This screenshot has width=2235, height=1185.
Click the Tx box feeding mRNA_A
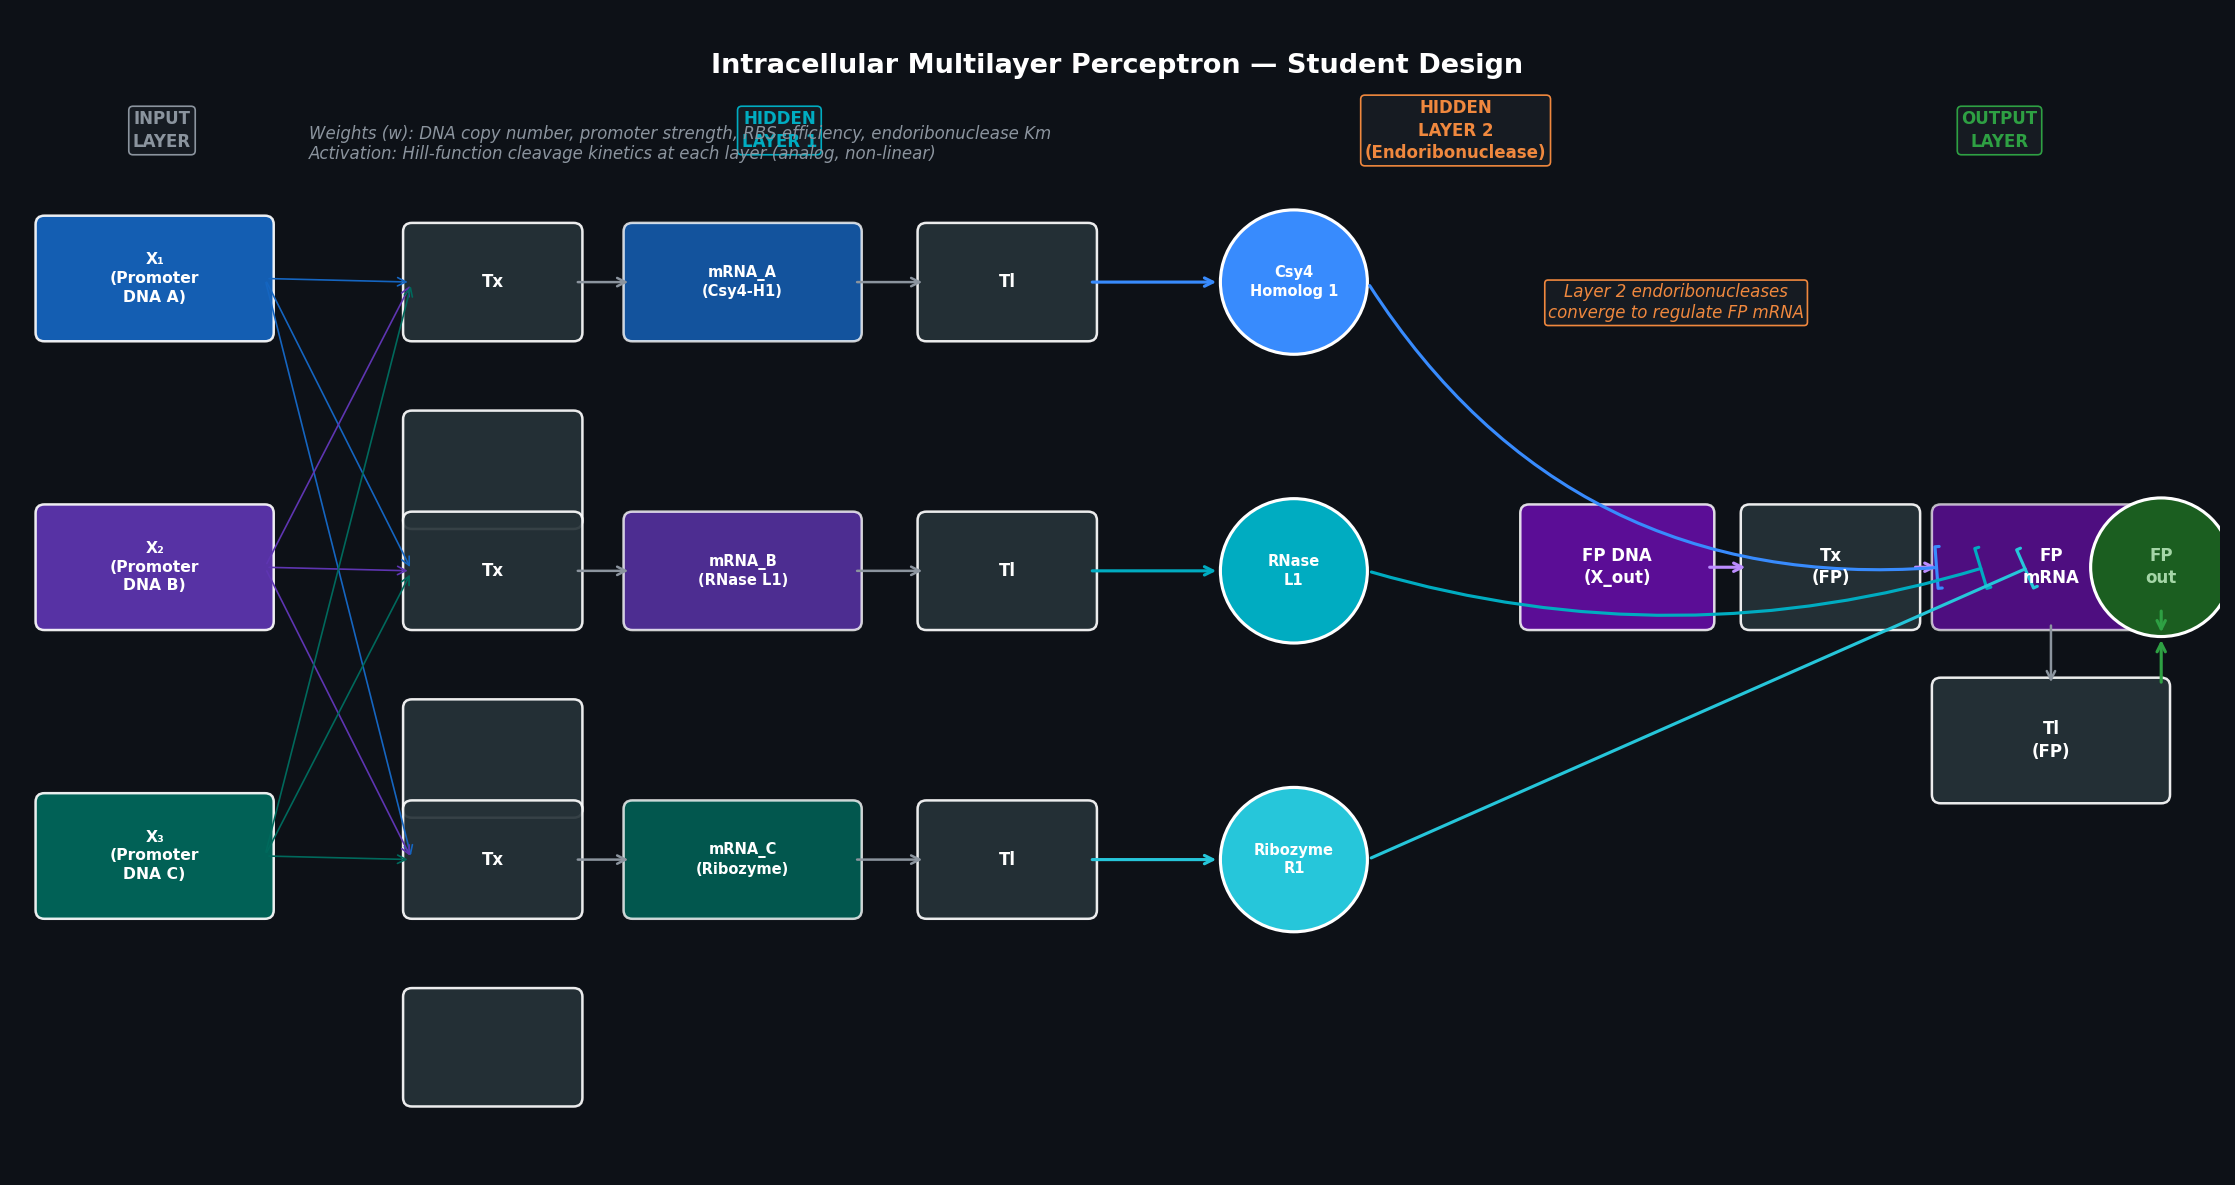pos(492,282)
